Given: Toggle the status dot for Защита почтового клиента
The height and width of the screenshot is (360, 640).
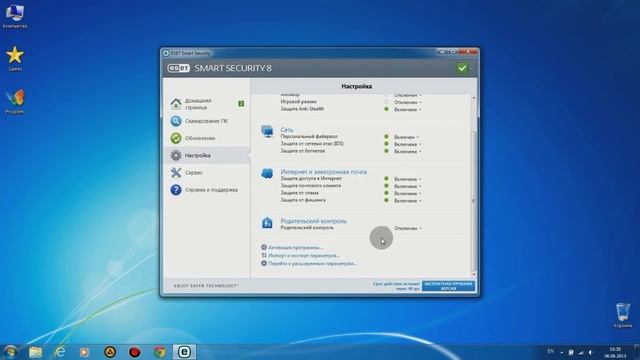Looking at the screenshot, I should pyautogui.click(x=386, y=186).
